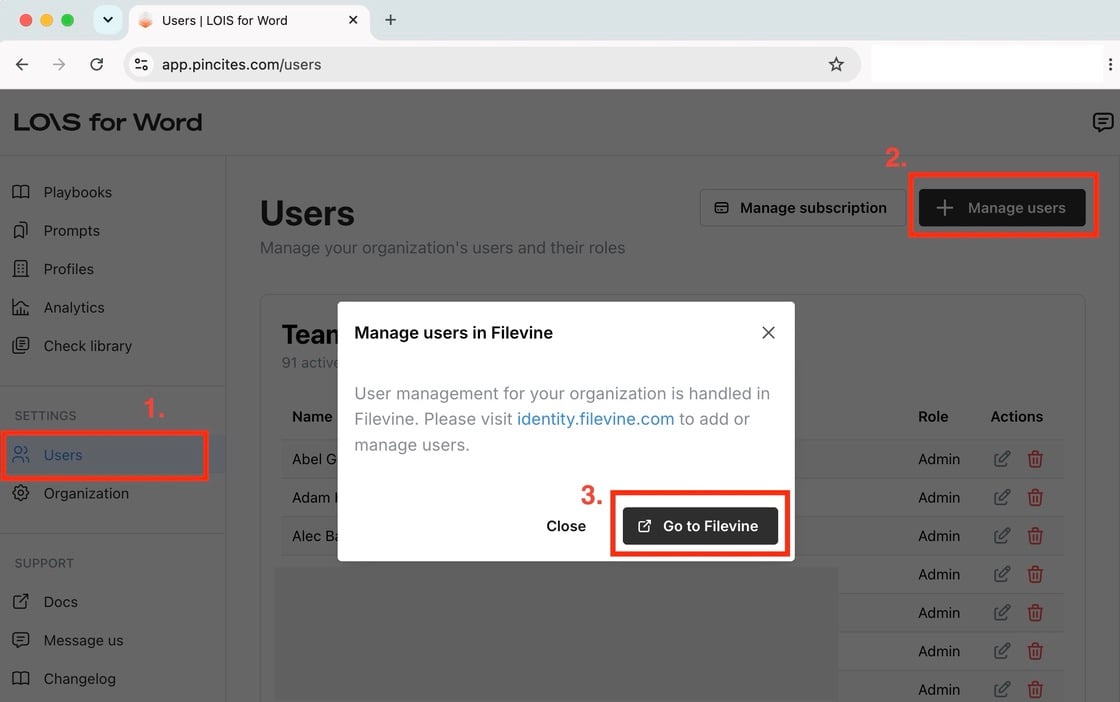This screenshot has height=702, width=1120.
Task: Click the Actions column header
Action: (1016, 416)
